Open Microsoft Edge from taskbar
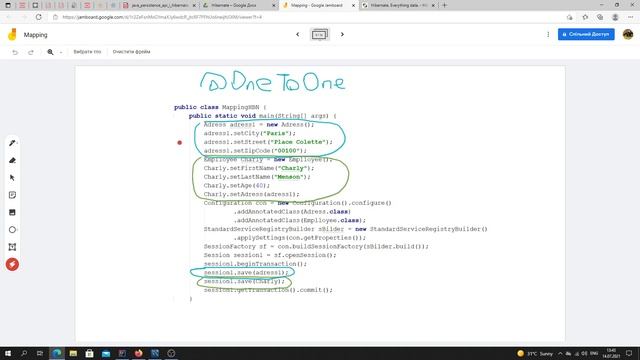This screenshot has width=640, height=360. tap(57, 353)
